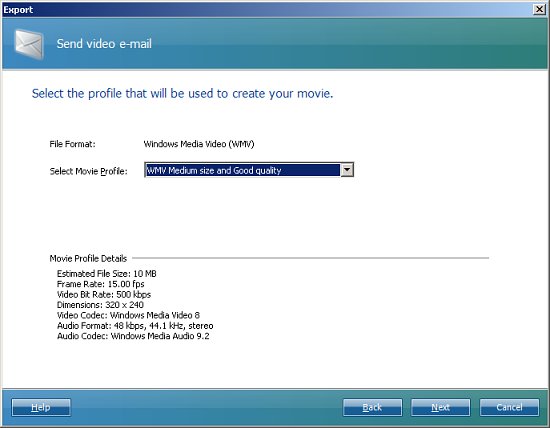
Task: Click the Select the profile instruction text
Action: pos(182,94)
